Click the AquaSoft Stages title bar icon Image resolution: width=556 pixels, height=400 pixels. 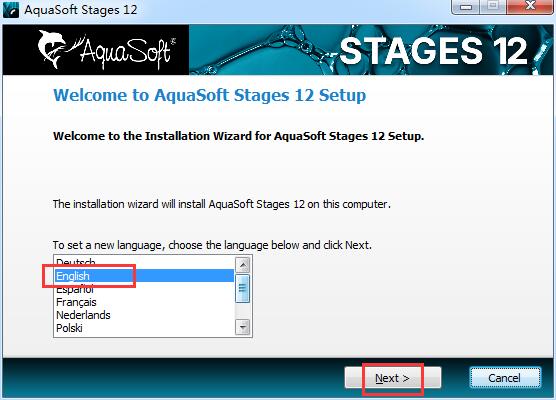pos(11,10)
